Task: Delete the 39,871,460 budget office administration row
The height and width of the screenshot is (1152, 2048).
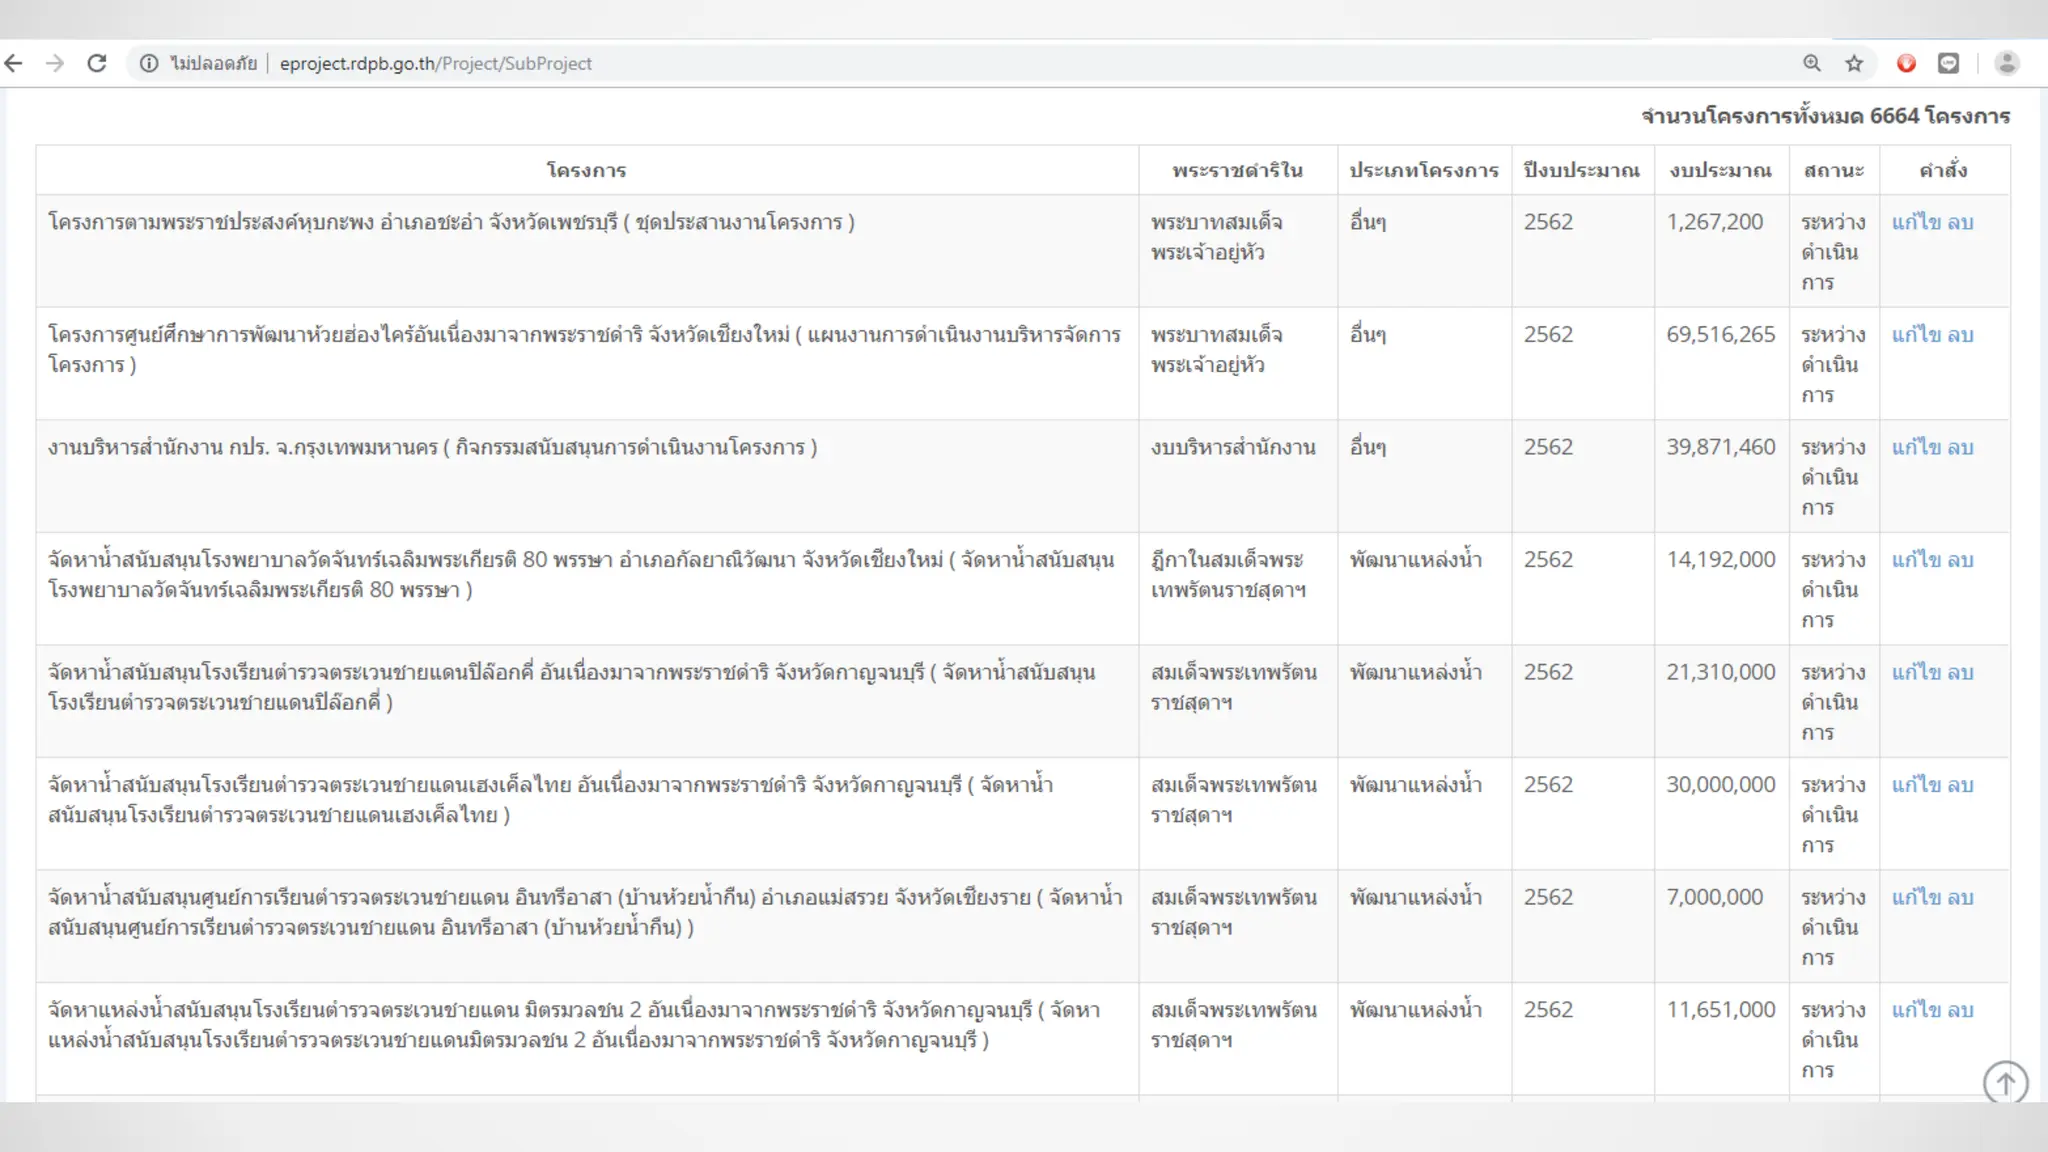Action: [1961, 447]
